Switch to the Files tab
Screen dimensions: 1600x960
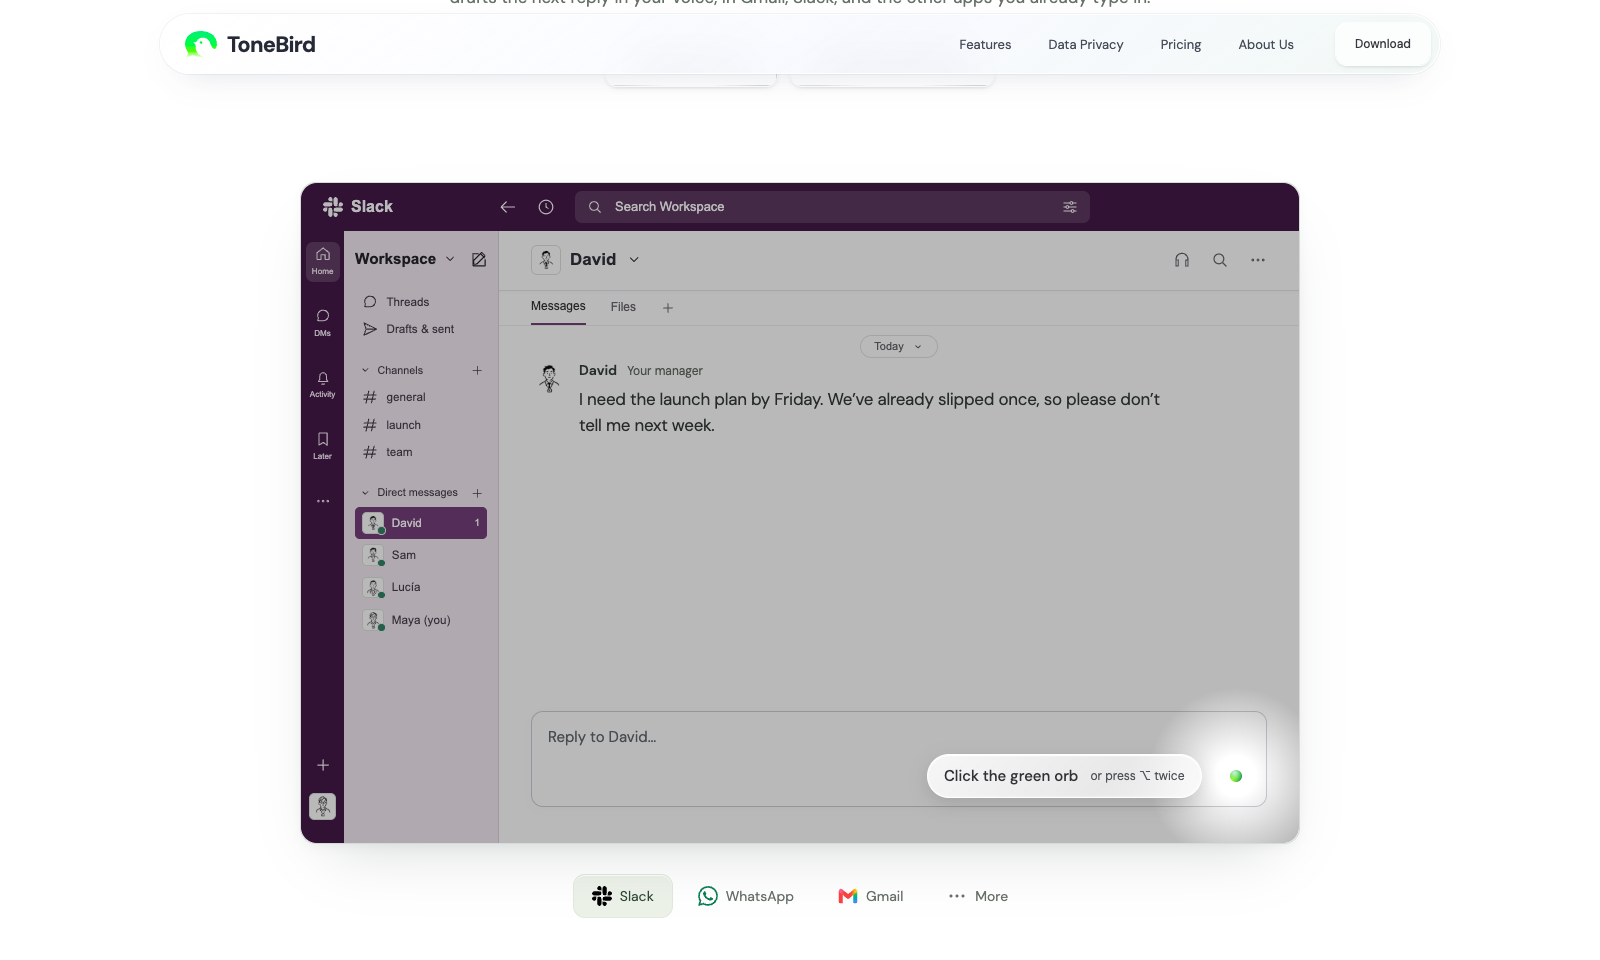tap(623, 307)
